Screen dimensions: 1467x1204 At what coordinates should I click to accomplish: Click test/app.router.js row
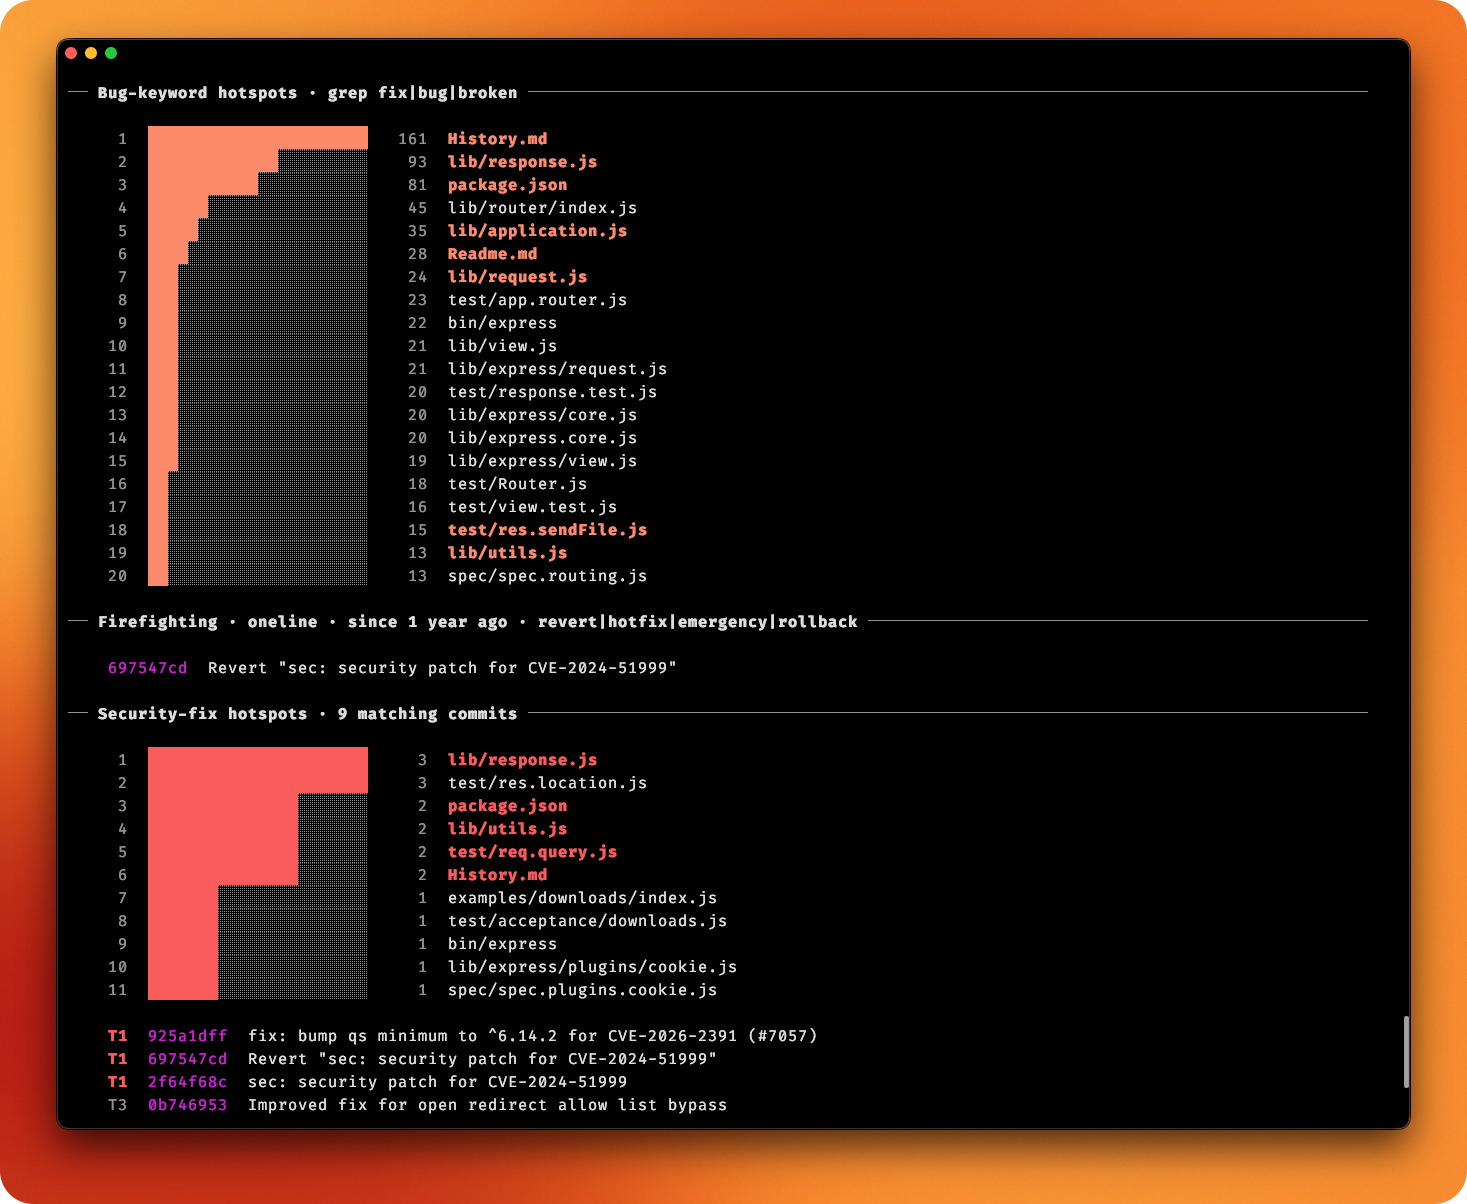537,300
